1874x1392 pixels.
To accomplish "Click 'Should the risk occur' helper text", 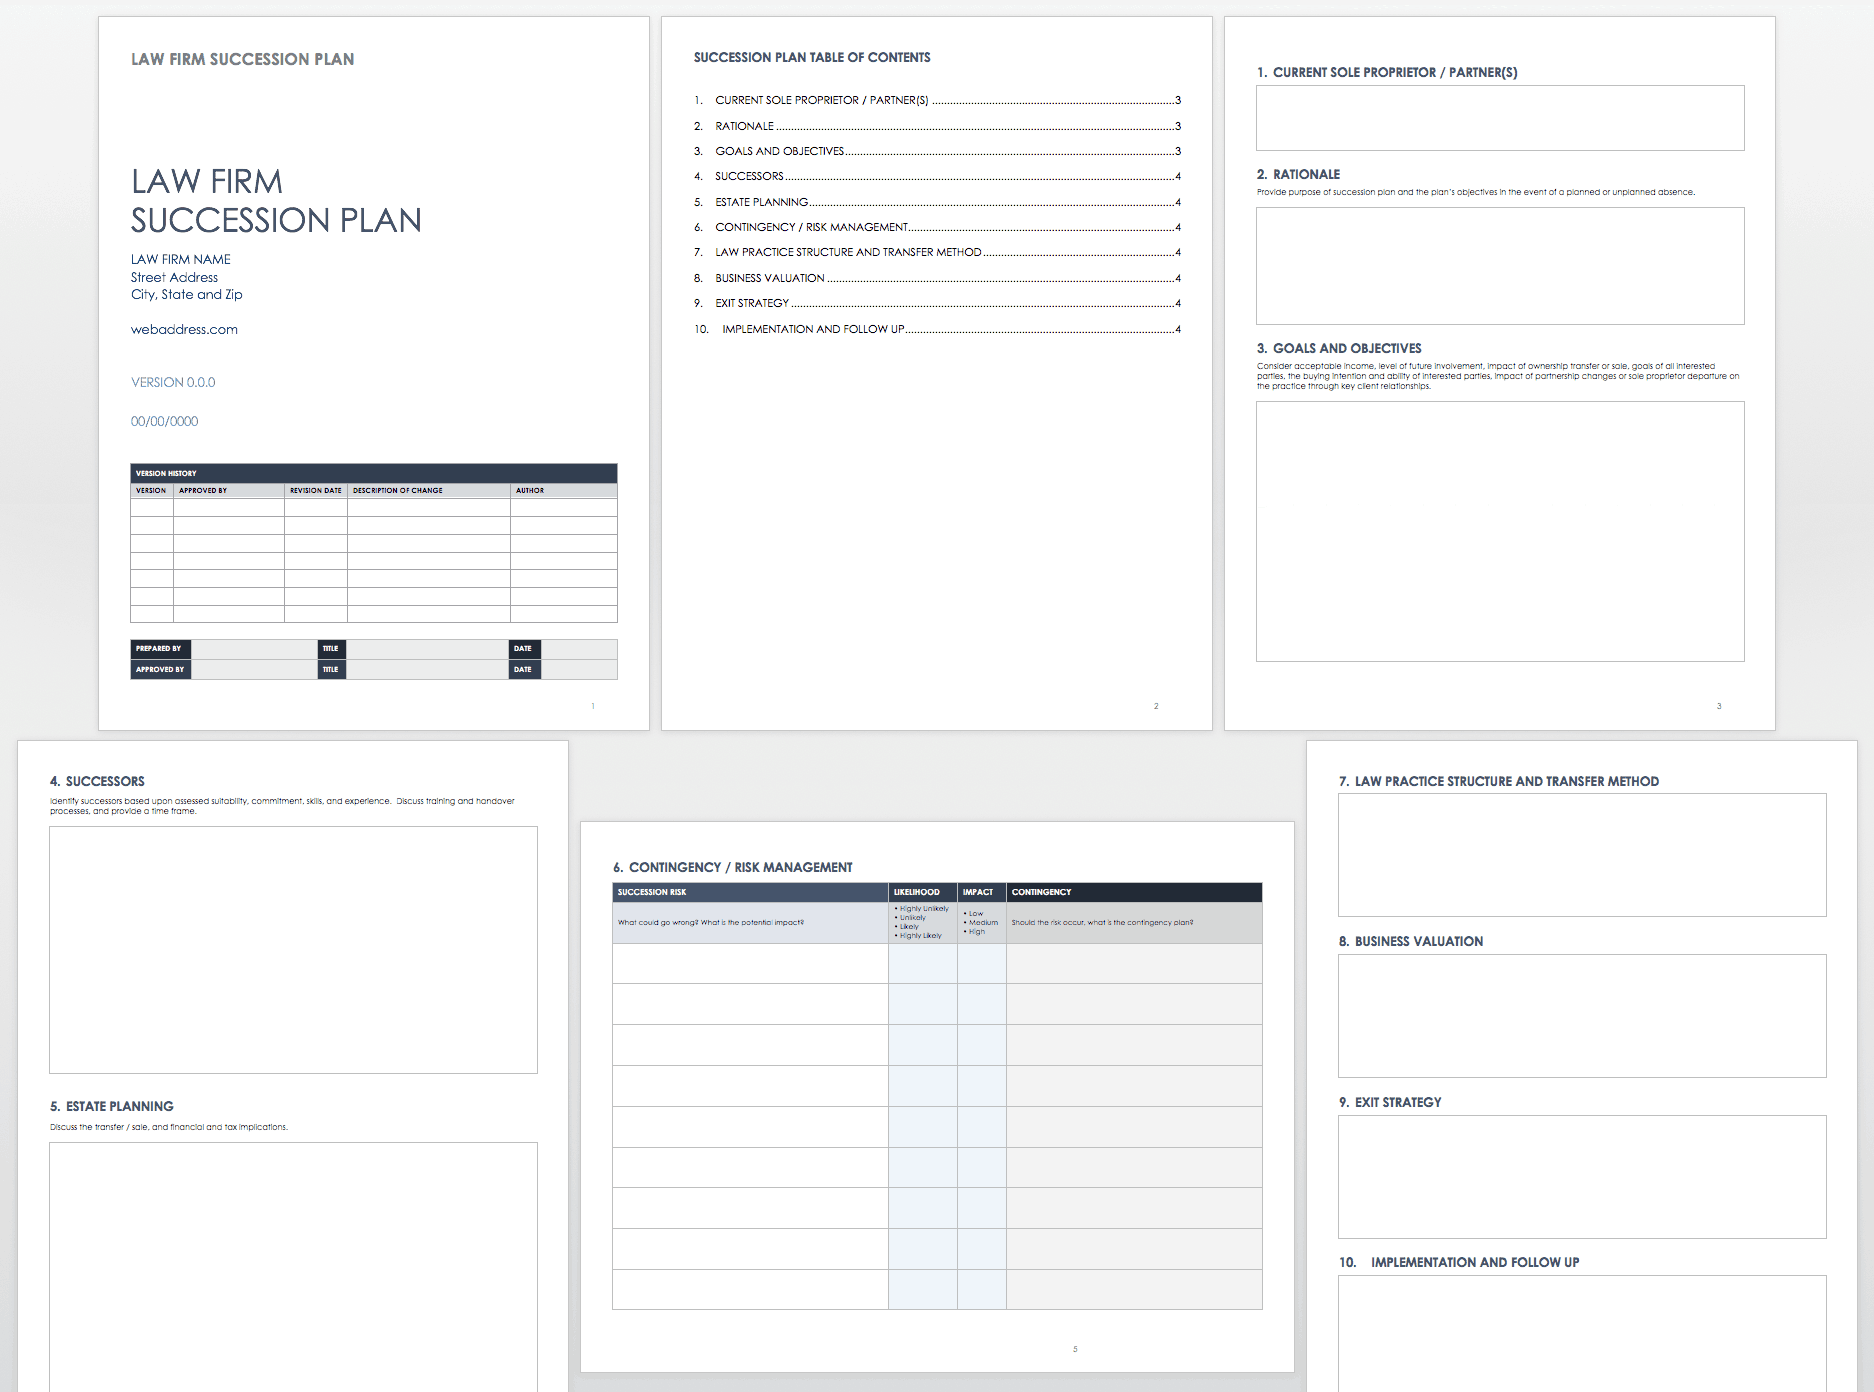I will pos(1102,922).
